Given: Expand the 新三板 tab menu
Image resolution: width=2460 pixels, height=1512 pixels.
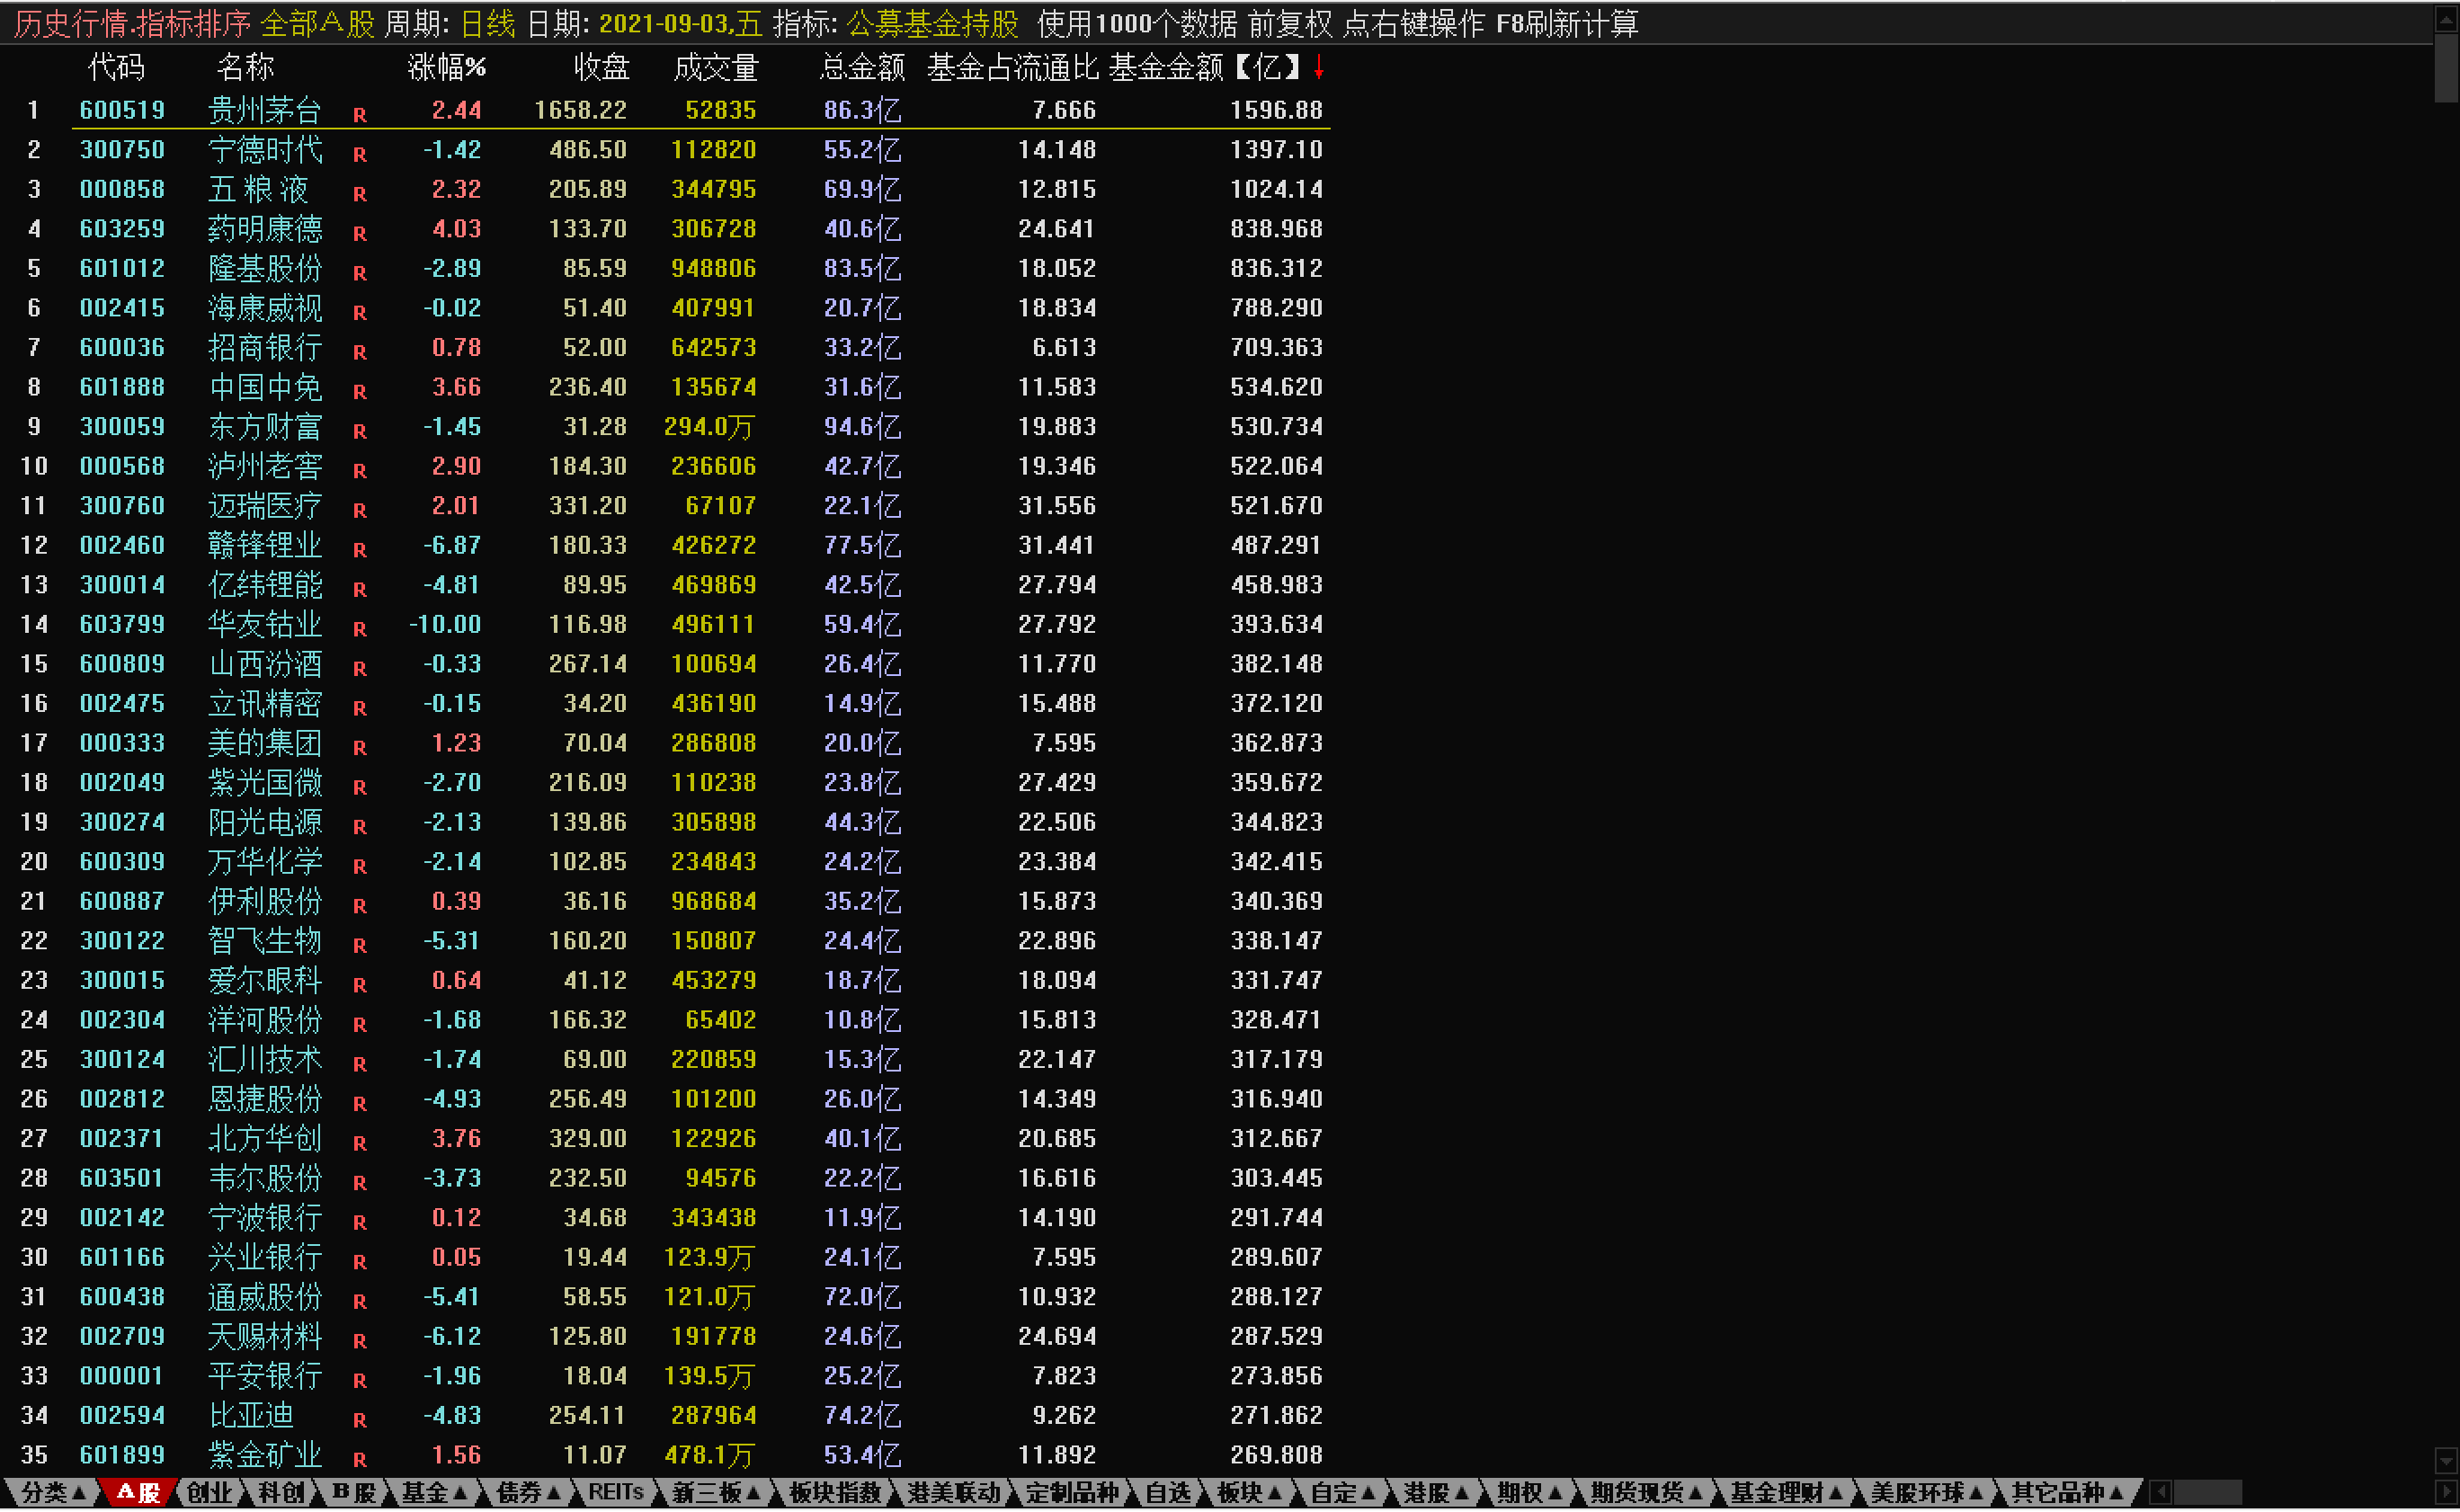Looking at the screenshot, I should click(716, 1493).
